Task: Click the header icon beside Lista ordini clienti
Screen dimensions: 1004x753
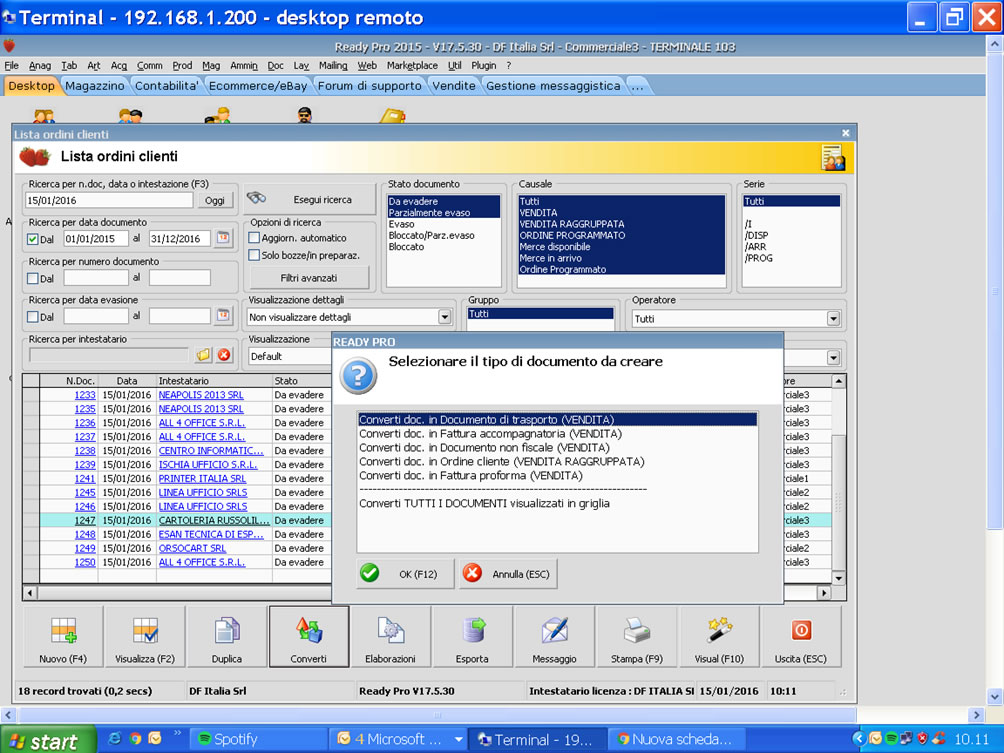Action: click(833, 158)
